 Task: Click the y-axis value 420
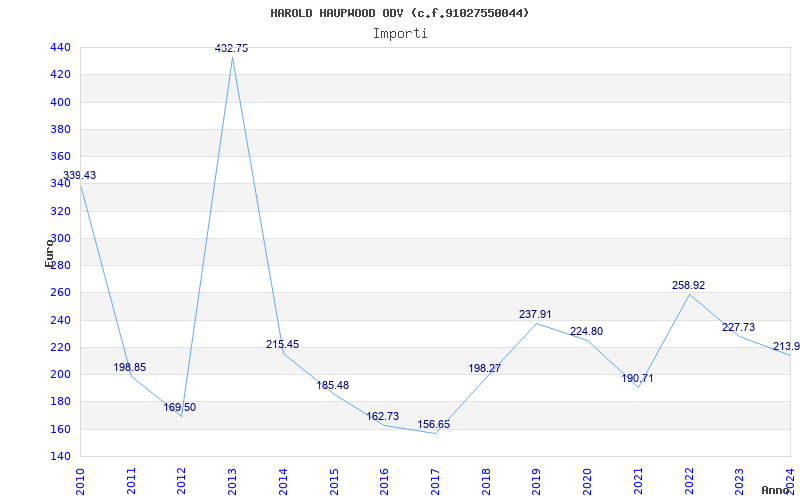pos(60,75)
